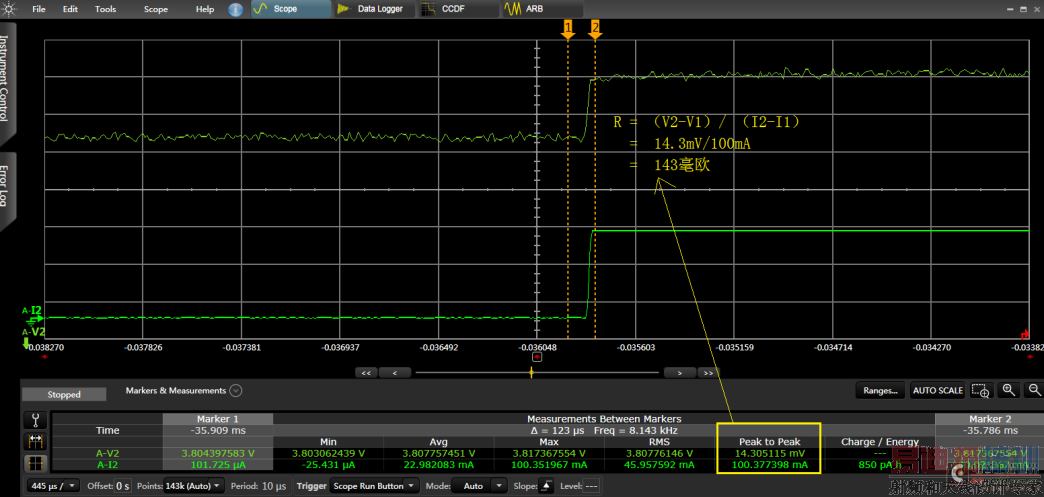Click the Charge value 850 pA h
This screenshot has height=497, width=1044.
tap(880, 464)
